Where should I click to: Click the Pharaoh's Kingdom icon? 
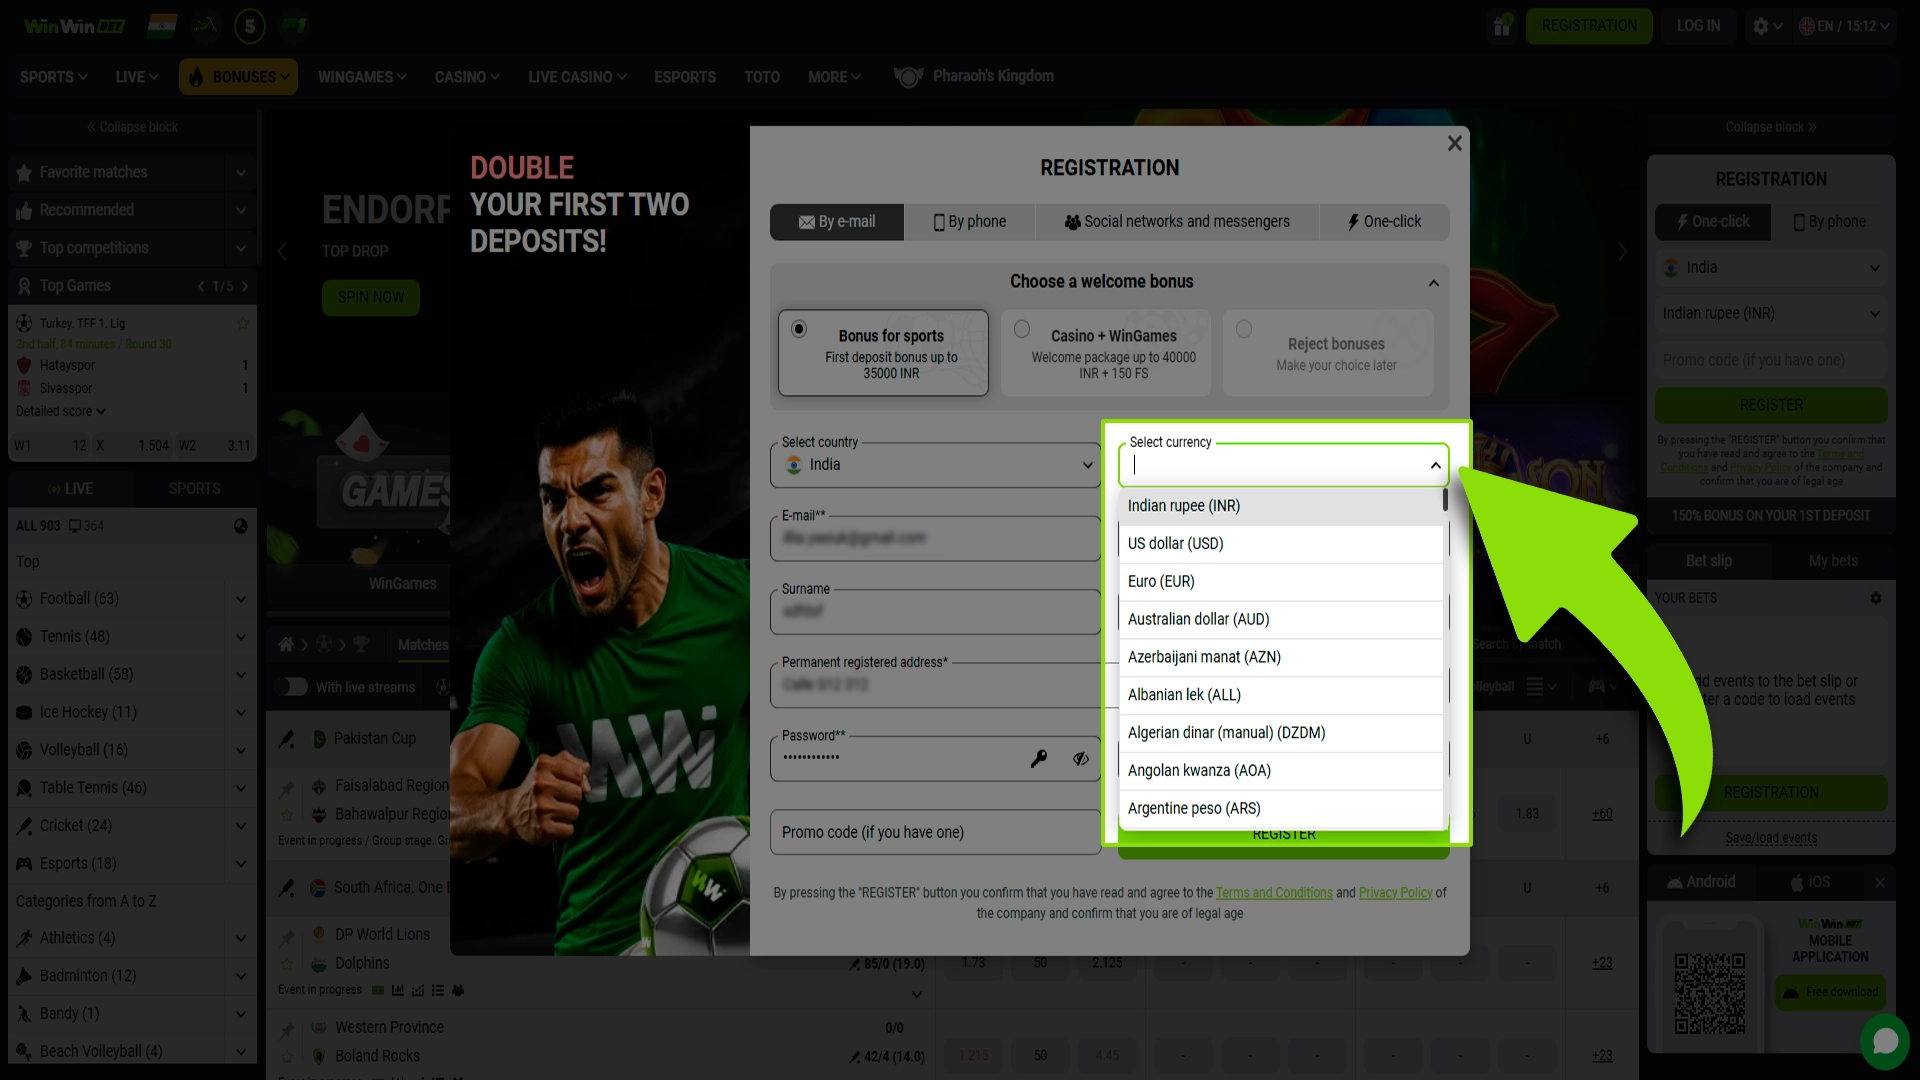tap(908, 77)
